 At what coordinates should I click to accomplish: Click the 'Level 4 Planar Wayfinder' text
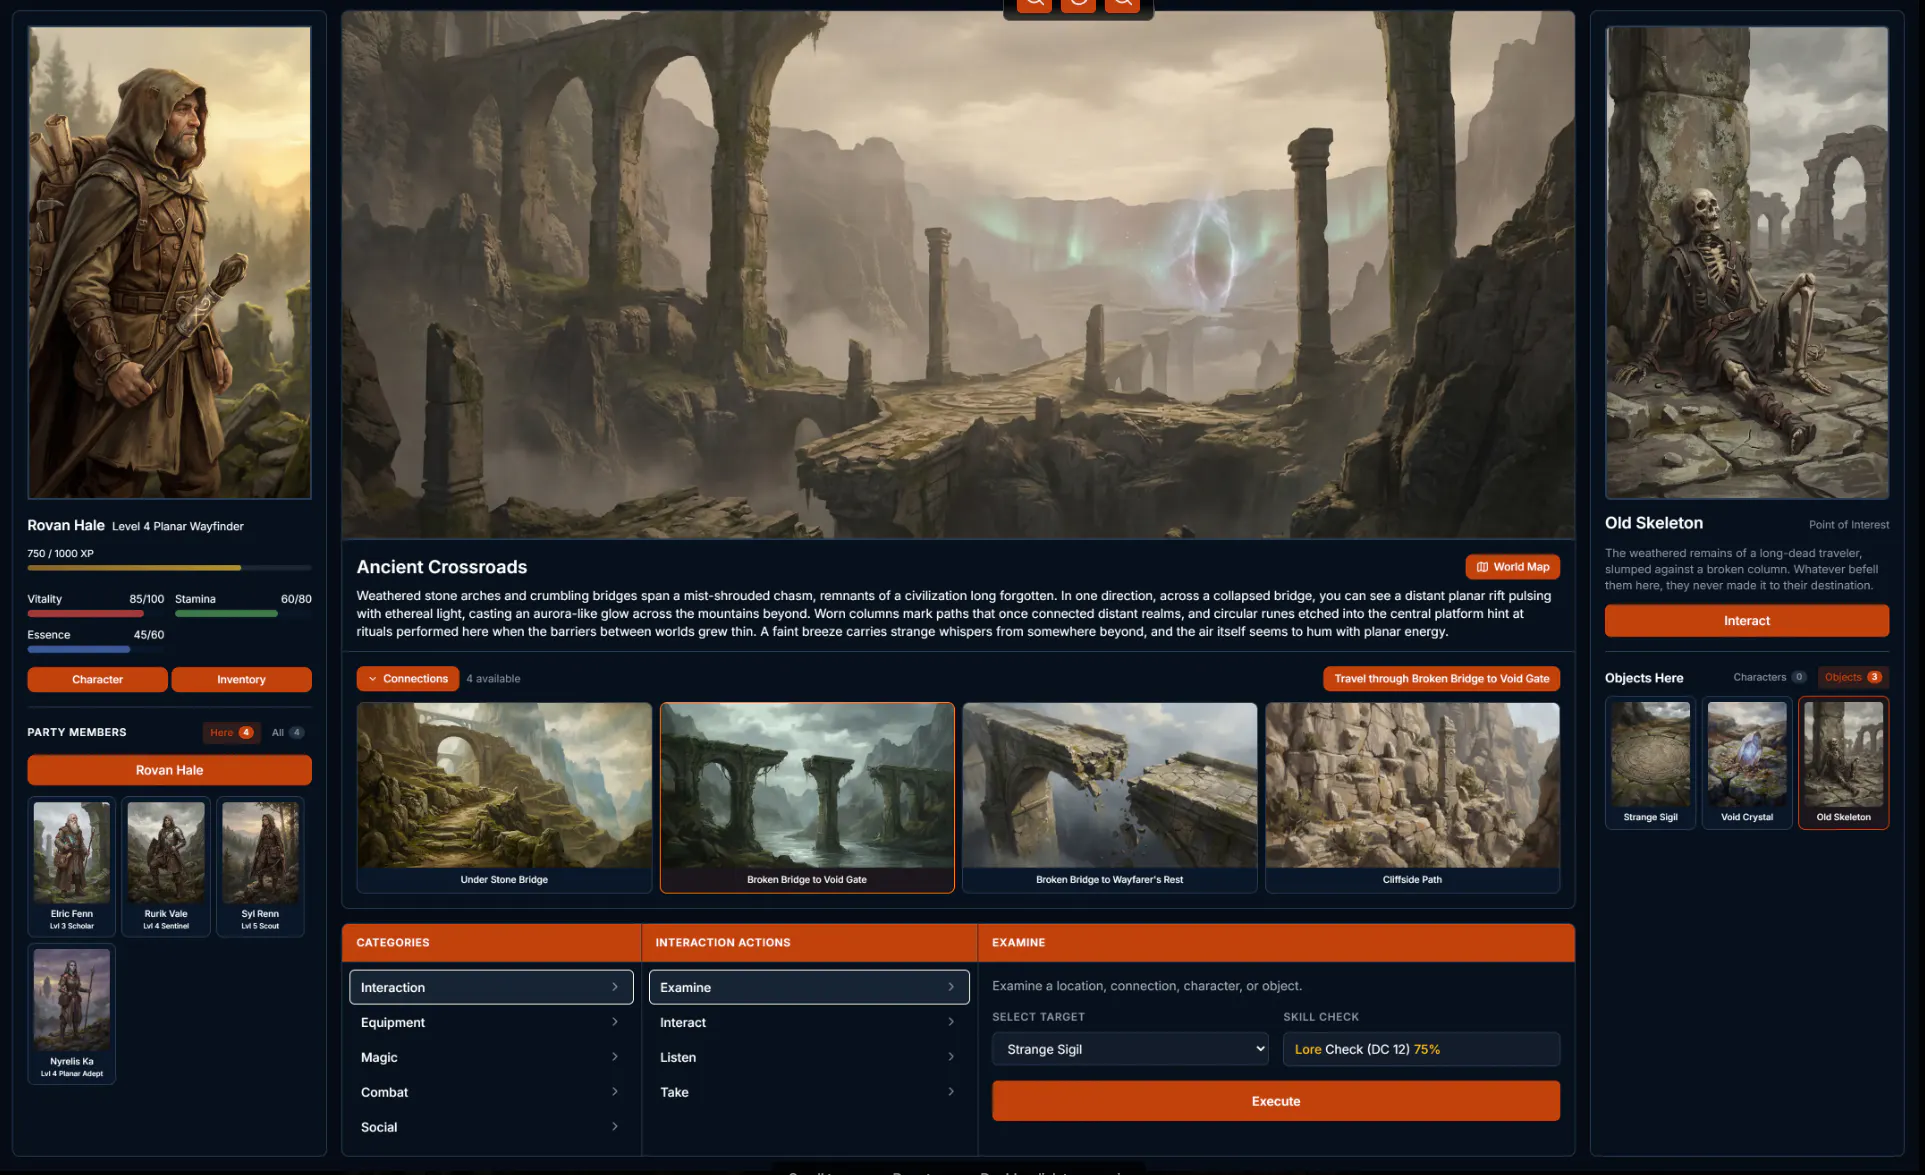178,527
